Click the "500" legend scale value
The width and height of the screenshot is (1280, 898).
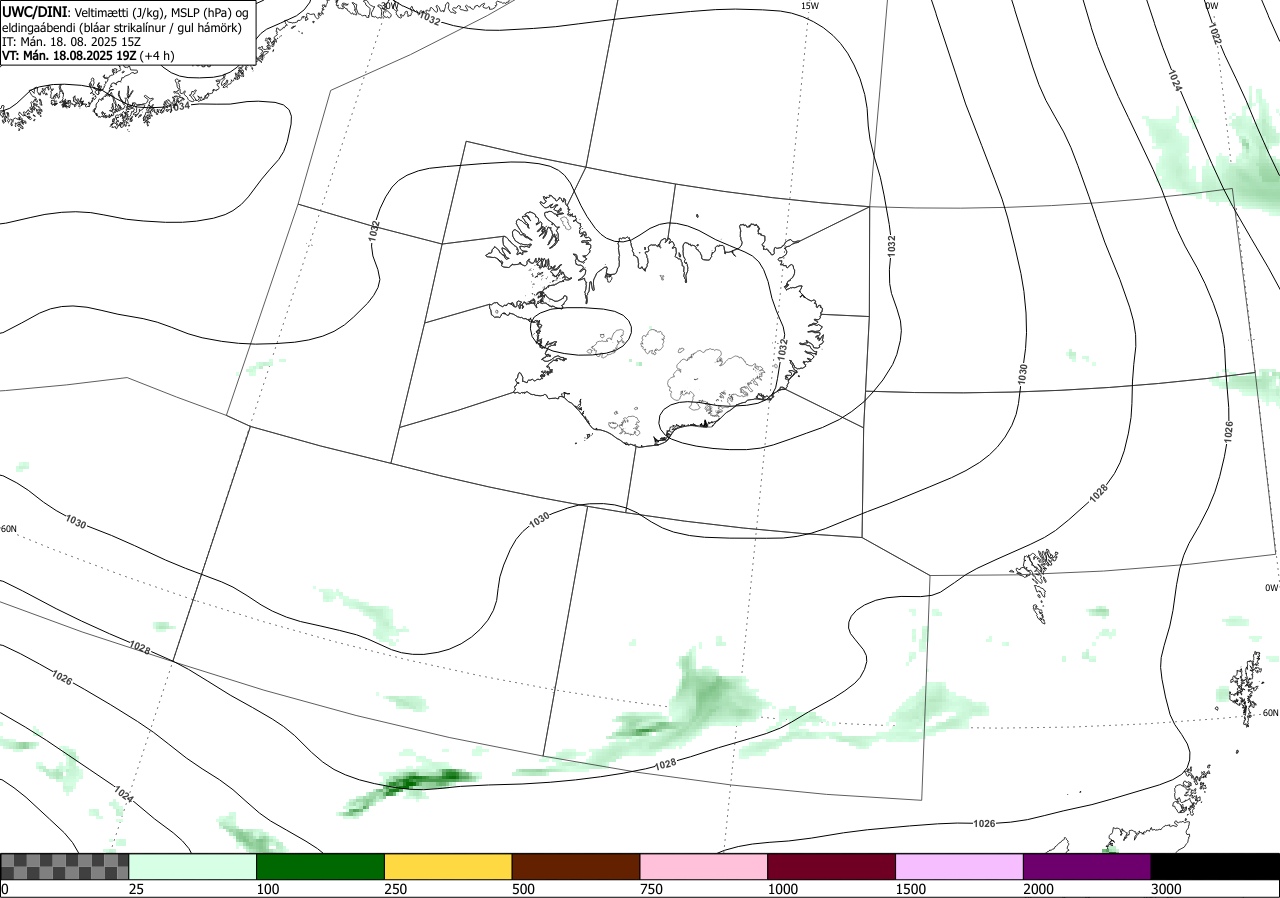click(524, 889)
